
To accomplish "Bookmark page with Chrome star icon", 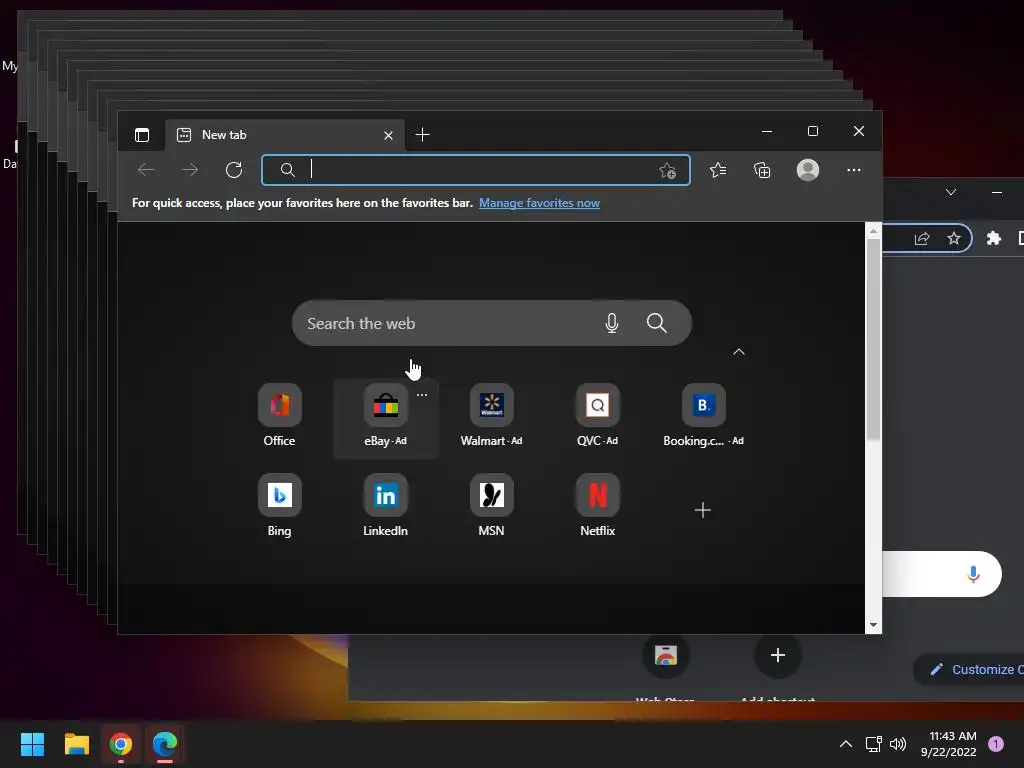I will [953, 238].
